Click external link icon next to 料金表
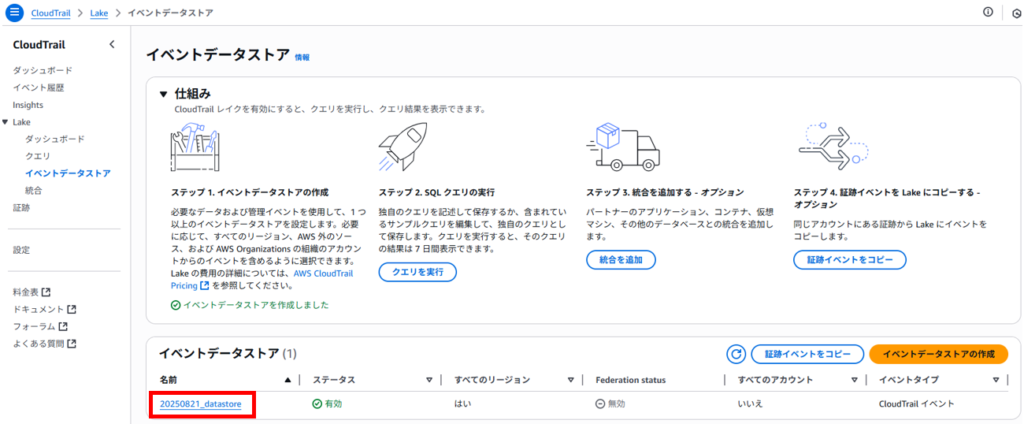This screenshot has height=424, width=1024. (46, 292)
